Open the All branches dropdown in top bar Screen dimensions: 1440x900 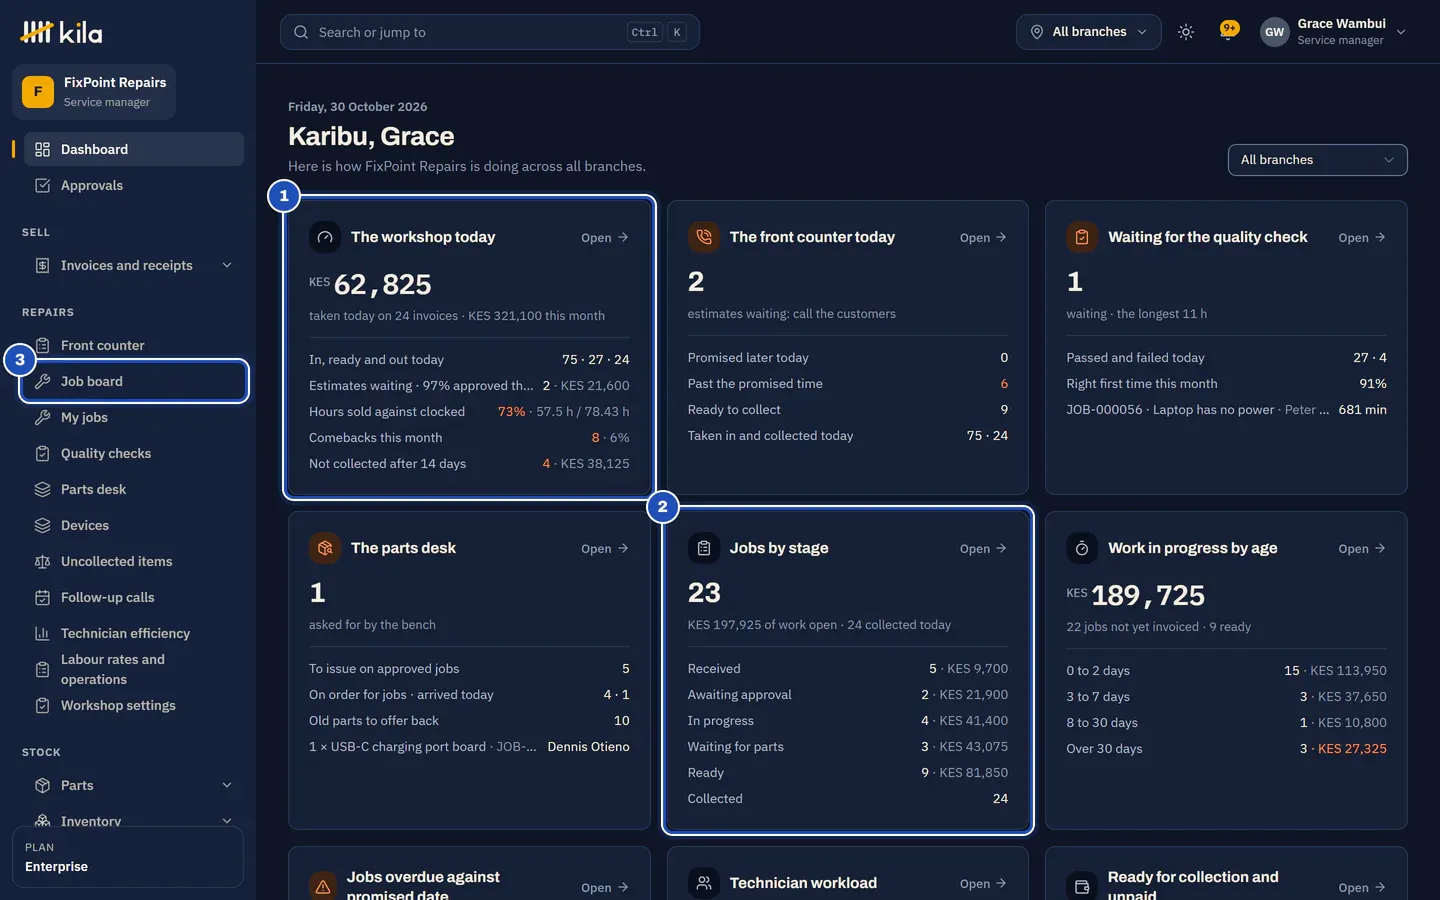click(1089, 32)
